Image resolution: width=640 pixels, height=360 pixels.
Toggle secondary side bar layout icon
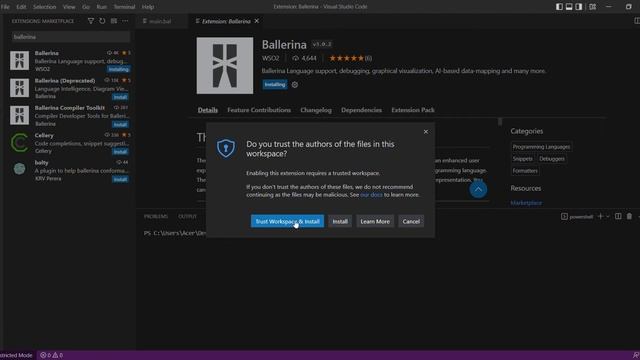[x=579, y=7]
